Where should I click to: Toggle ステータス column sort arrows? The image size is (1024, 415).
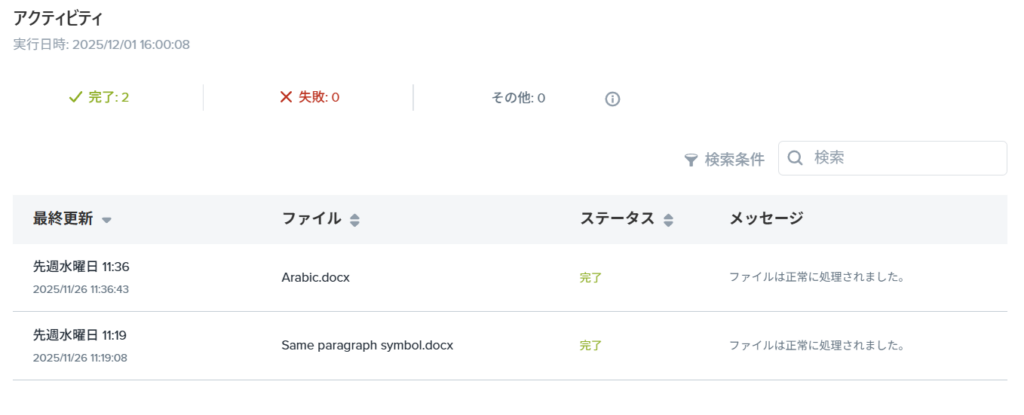[x=668, y=220]
